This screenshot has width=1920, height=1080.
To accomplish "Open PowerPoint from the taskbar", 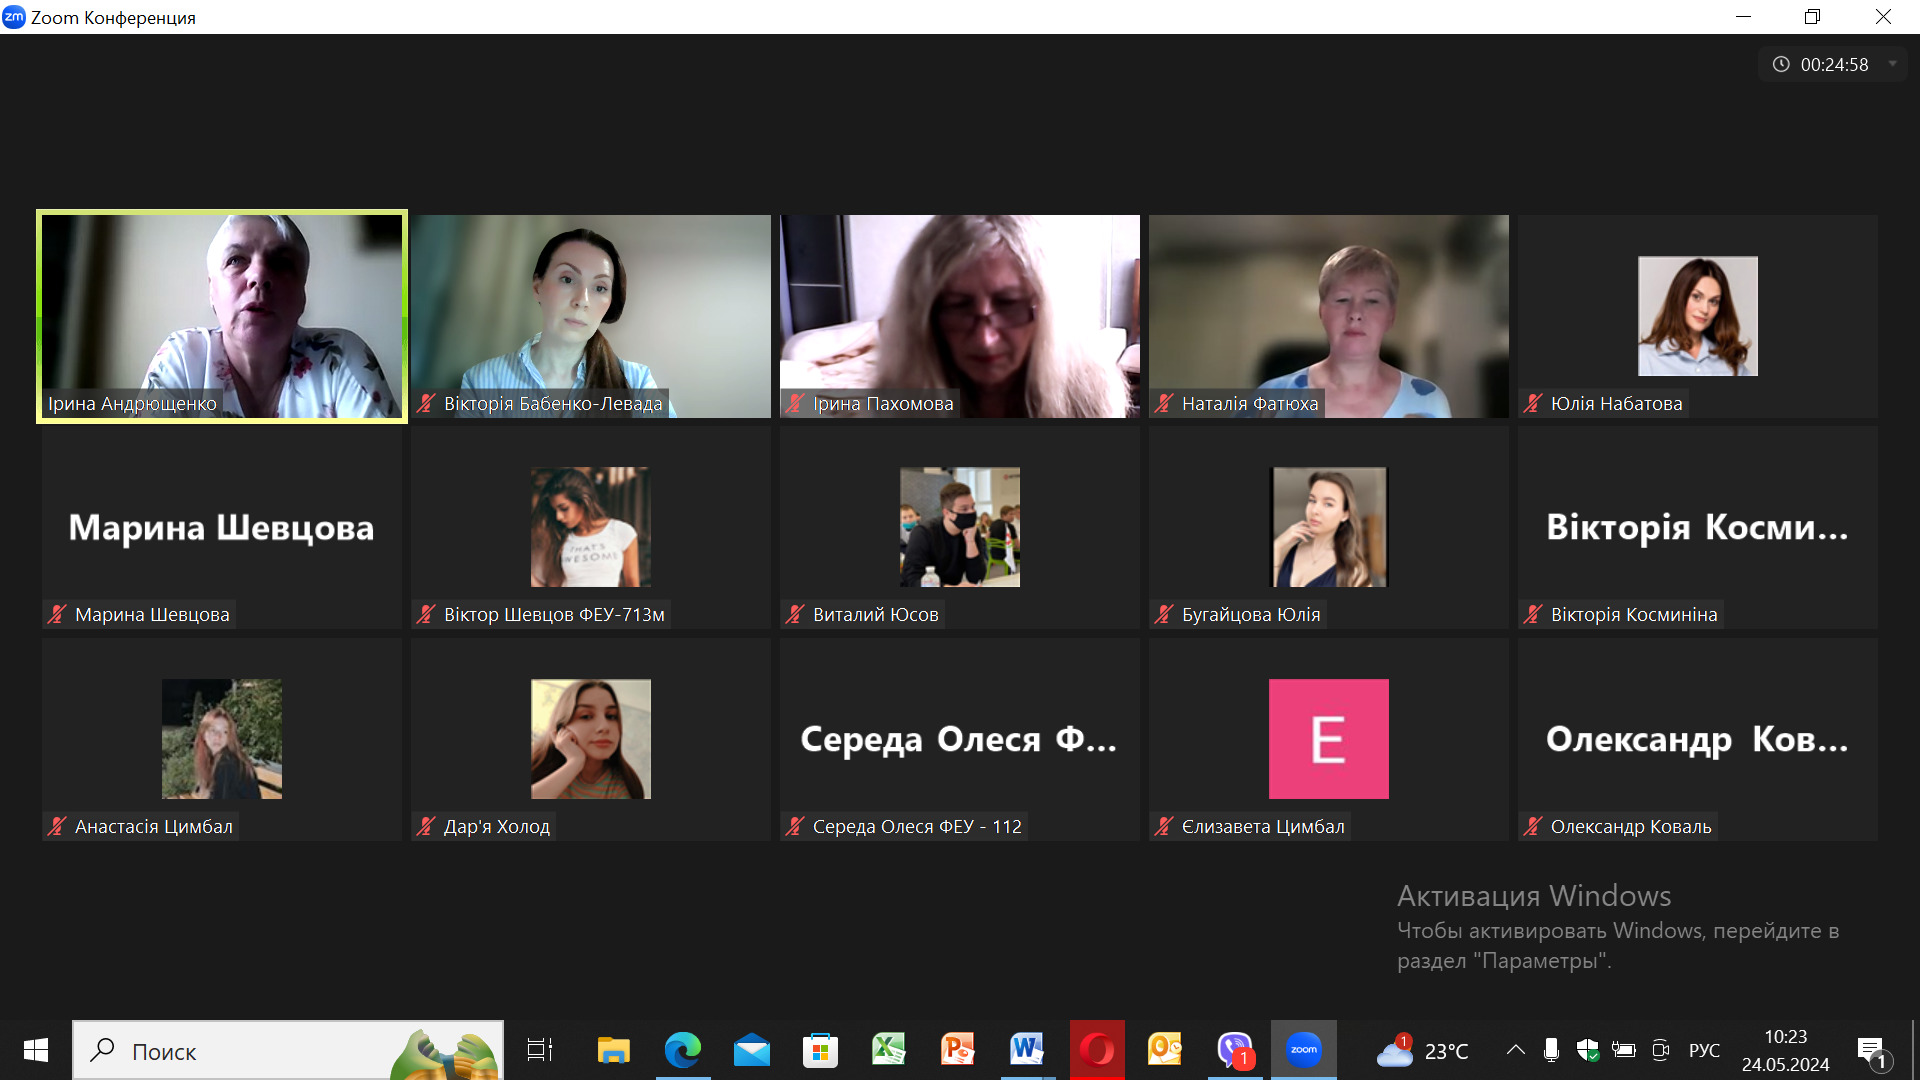I will tap(957, 1050).
